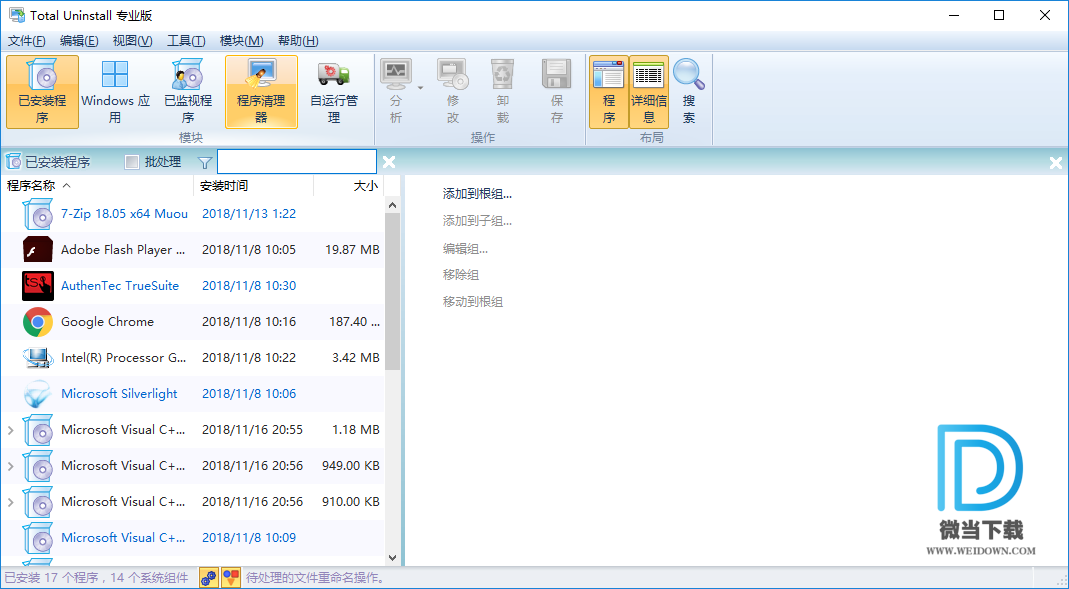
Task: Click the Total Uninstall title bar app icon
Action: tap(16, 14)
